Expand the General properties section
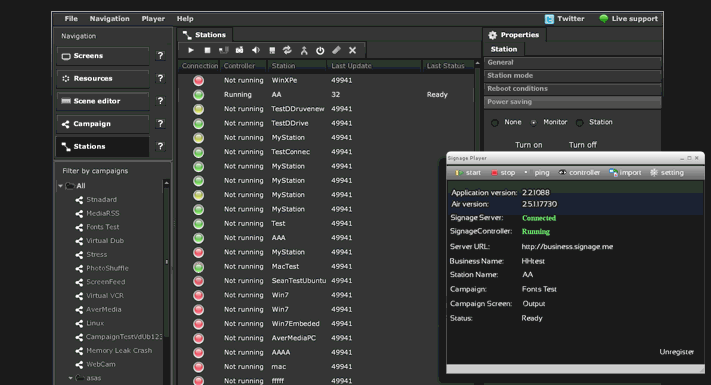The image size is (711, 385). [572, 63]
